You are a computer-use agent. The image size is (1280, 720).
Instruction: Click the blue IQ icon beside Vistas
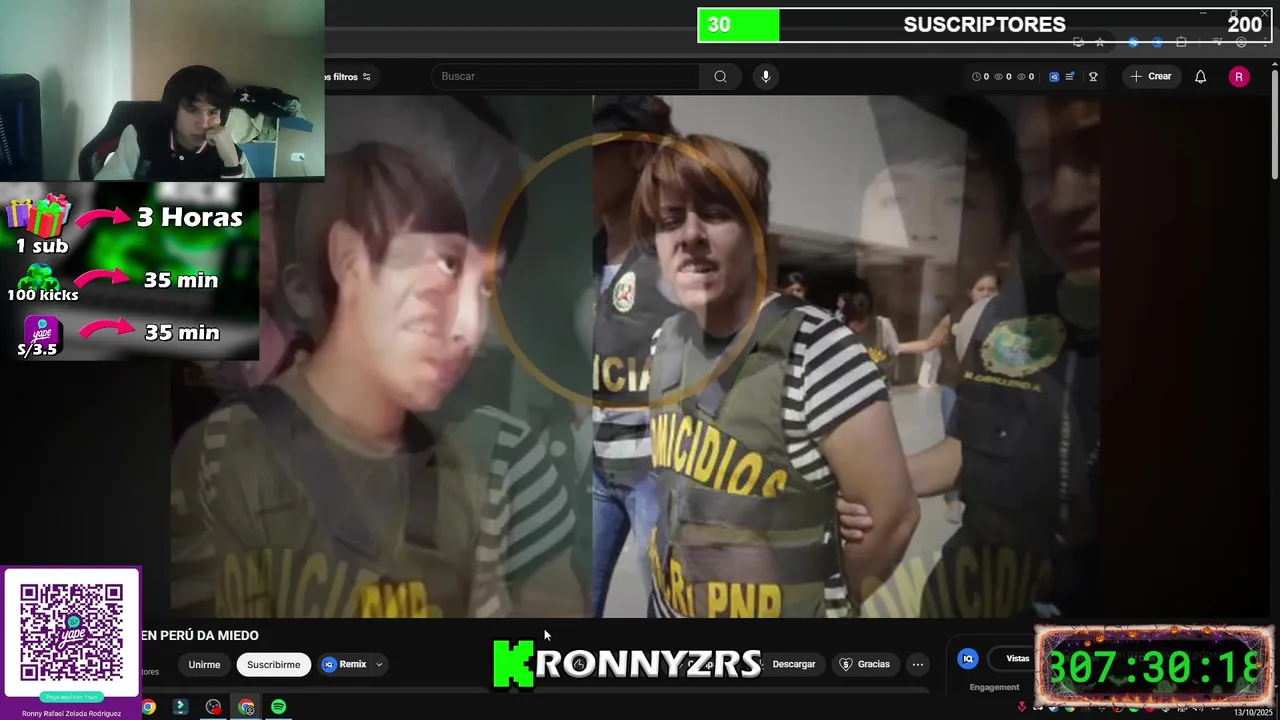point(968,658)
